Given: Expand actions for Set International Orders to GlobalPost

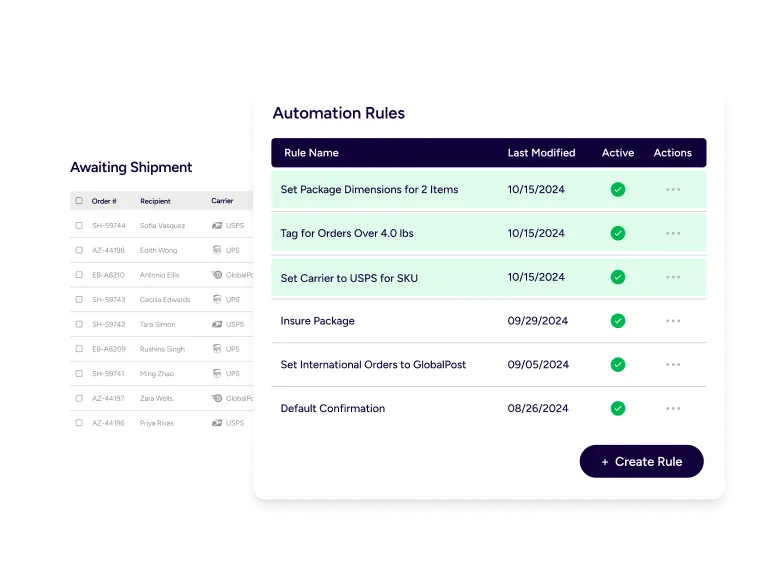Looking at the screenshot, I should [673, 365].
